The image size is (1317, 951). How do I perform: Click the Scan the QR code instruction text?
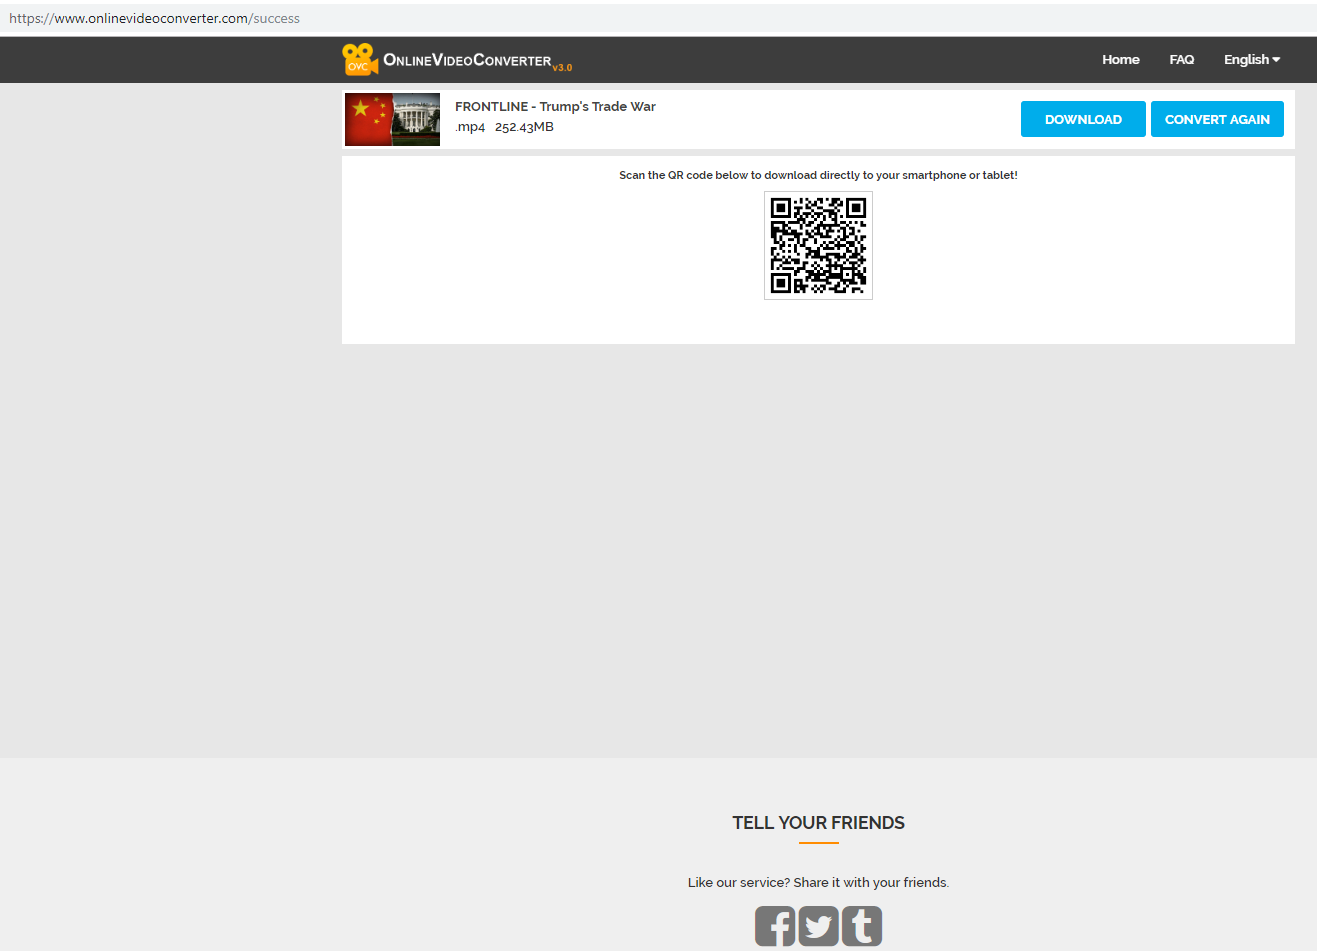click(x=818, y=175)
